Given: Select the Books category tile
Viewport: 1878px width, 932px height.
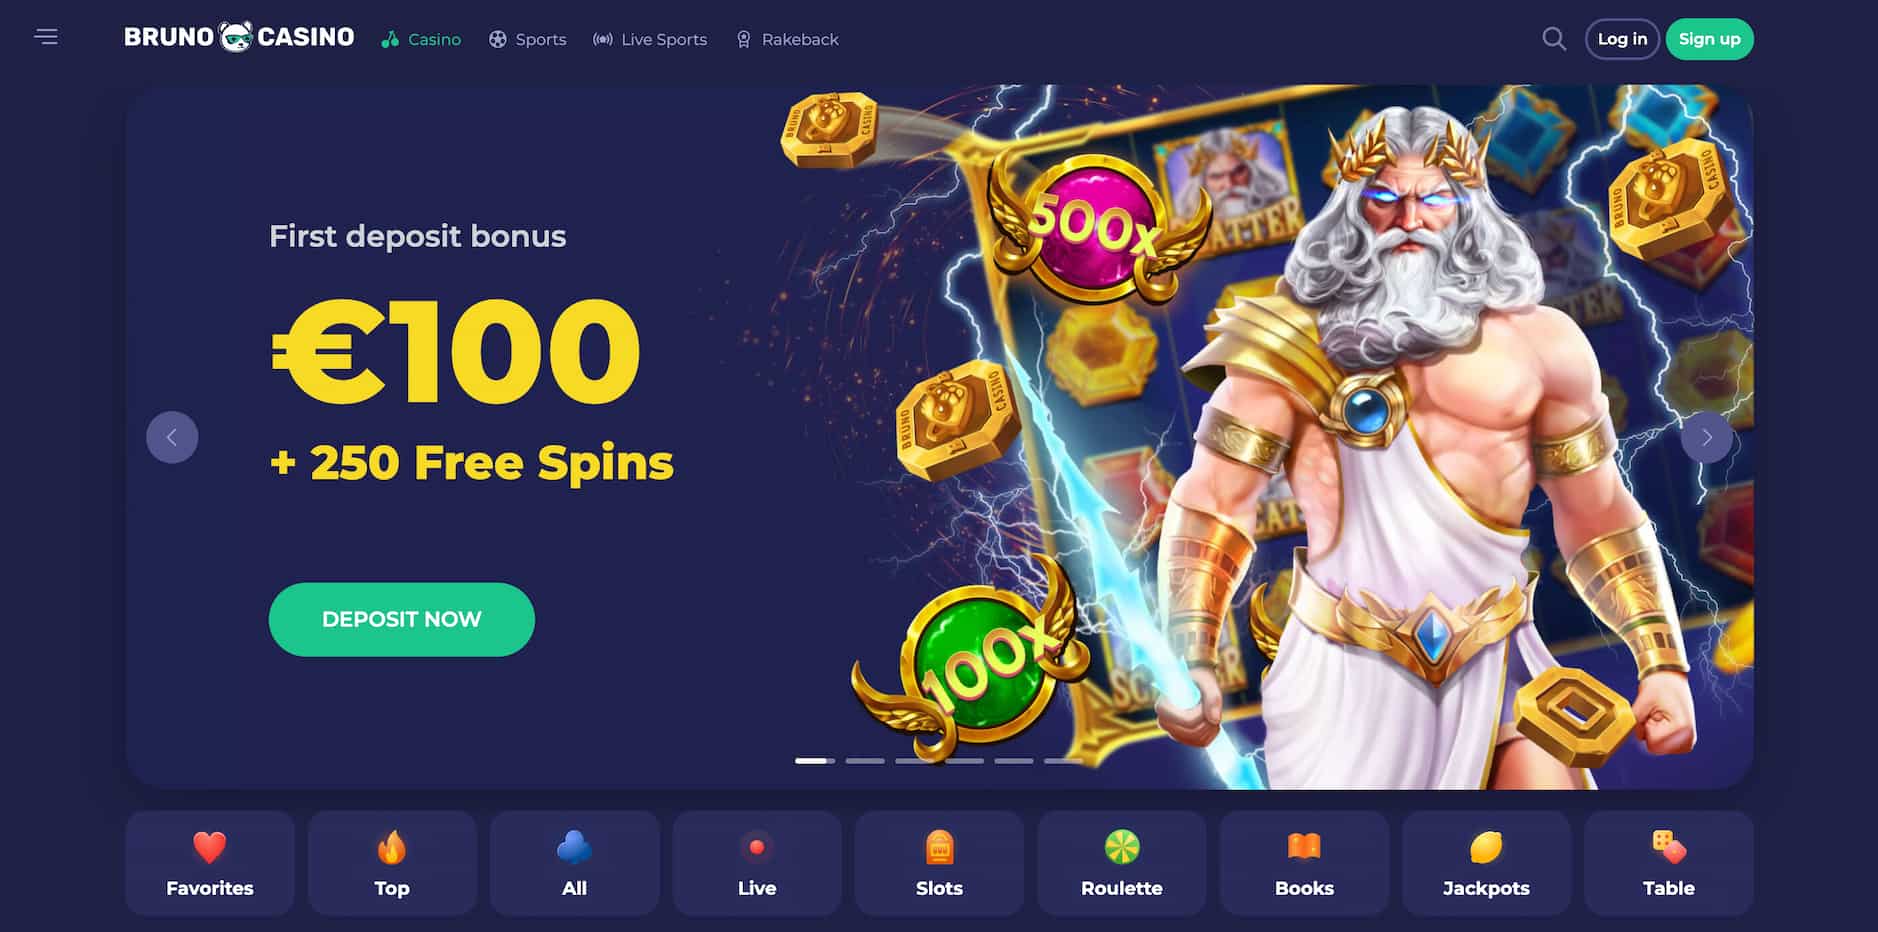Looking at the screenshot, I should coord(1304,863).
